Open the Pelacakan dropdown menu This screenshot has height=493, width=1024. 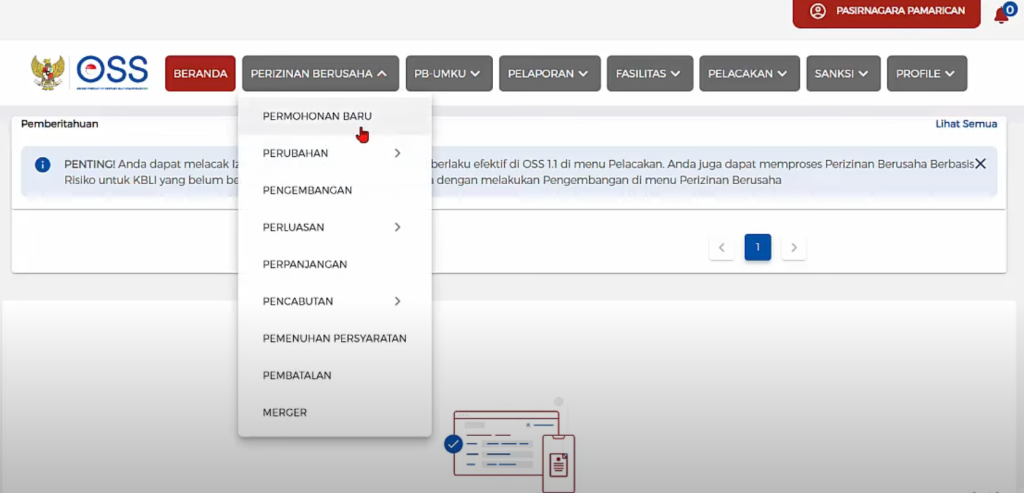[749, 73]
